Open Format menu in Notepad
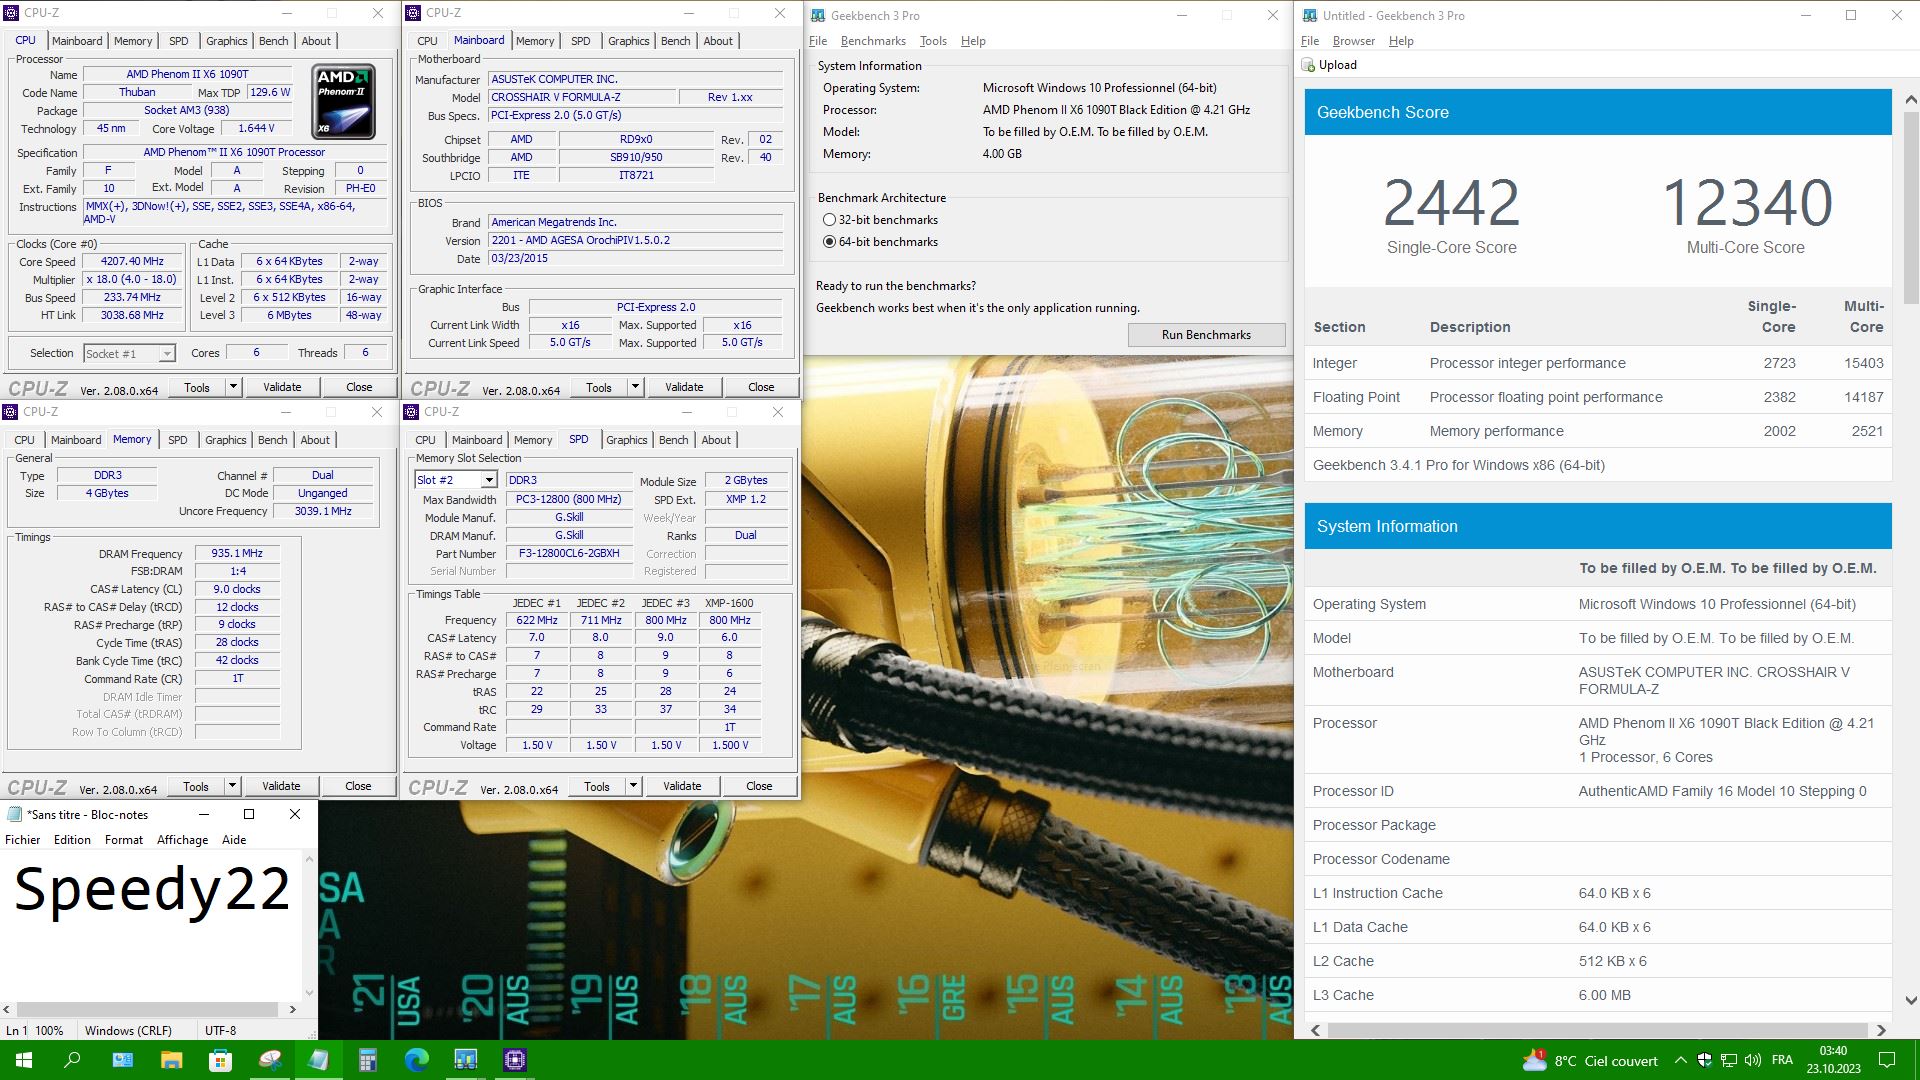Image resolution: width=1920 pixels, height=1080 pixels. 124,840
